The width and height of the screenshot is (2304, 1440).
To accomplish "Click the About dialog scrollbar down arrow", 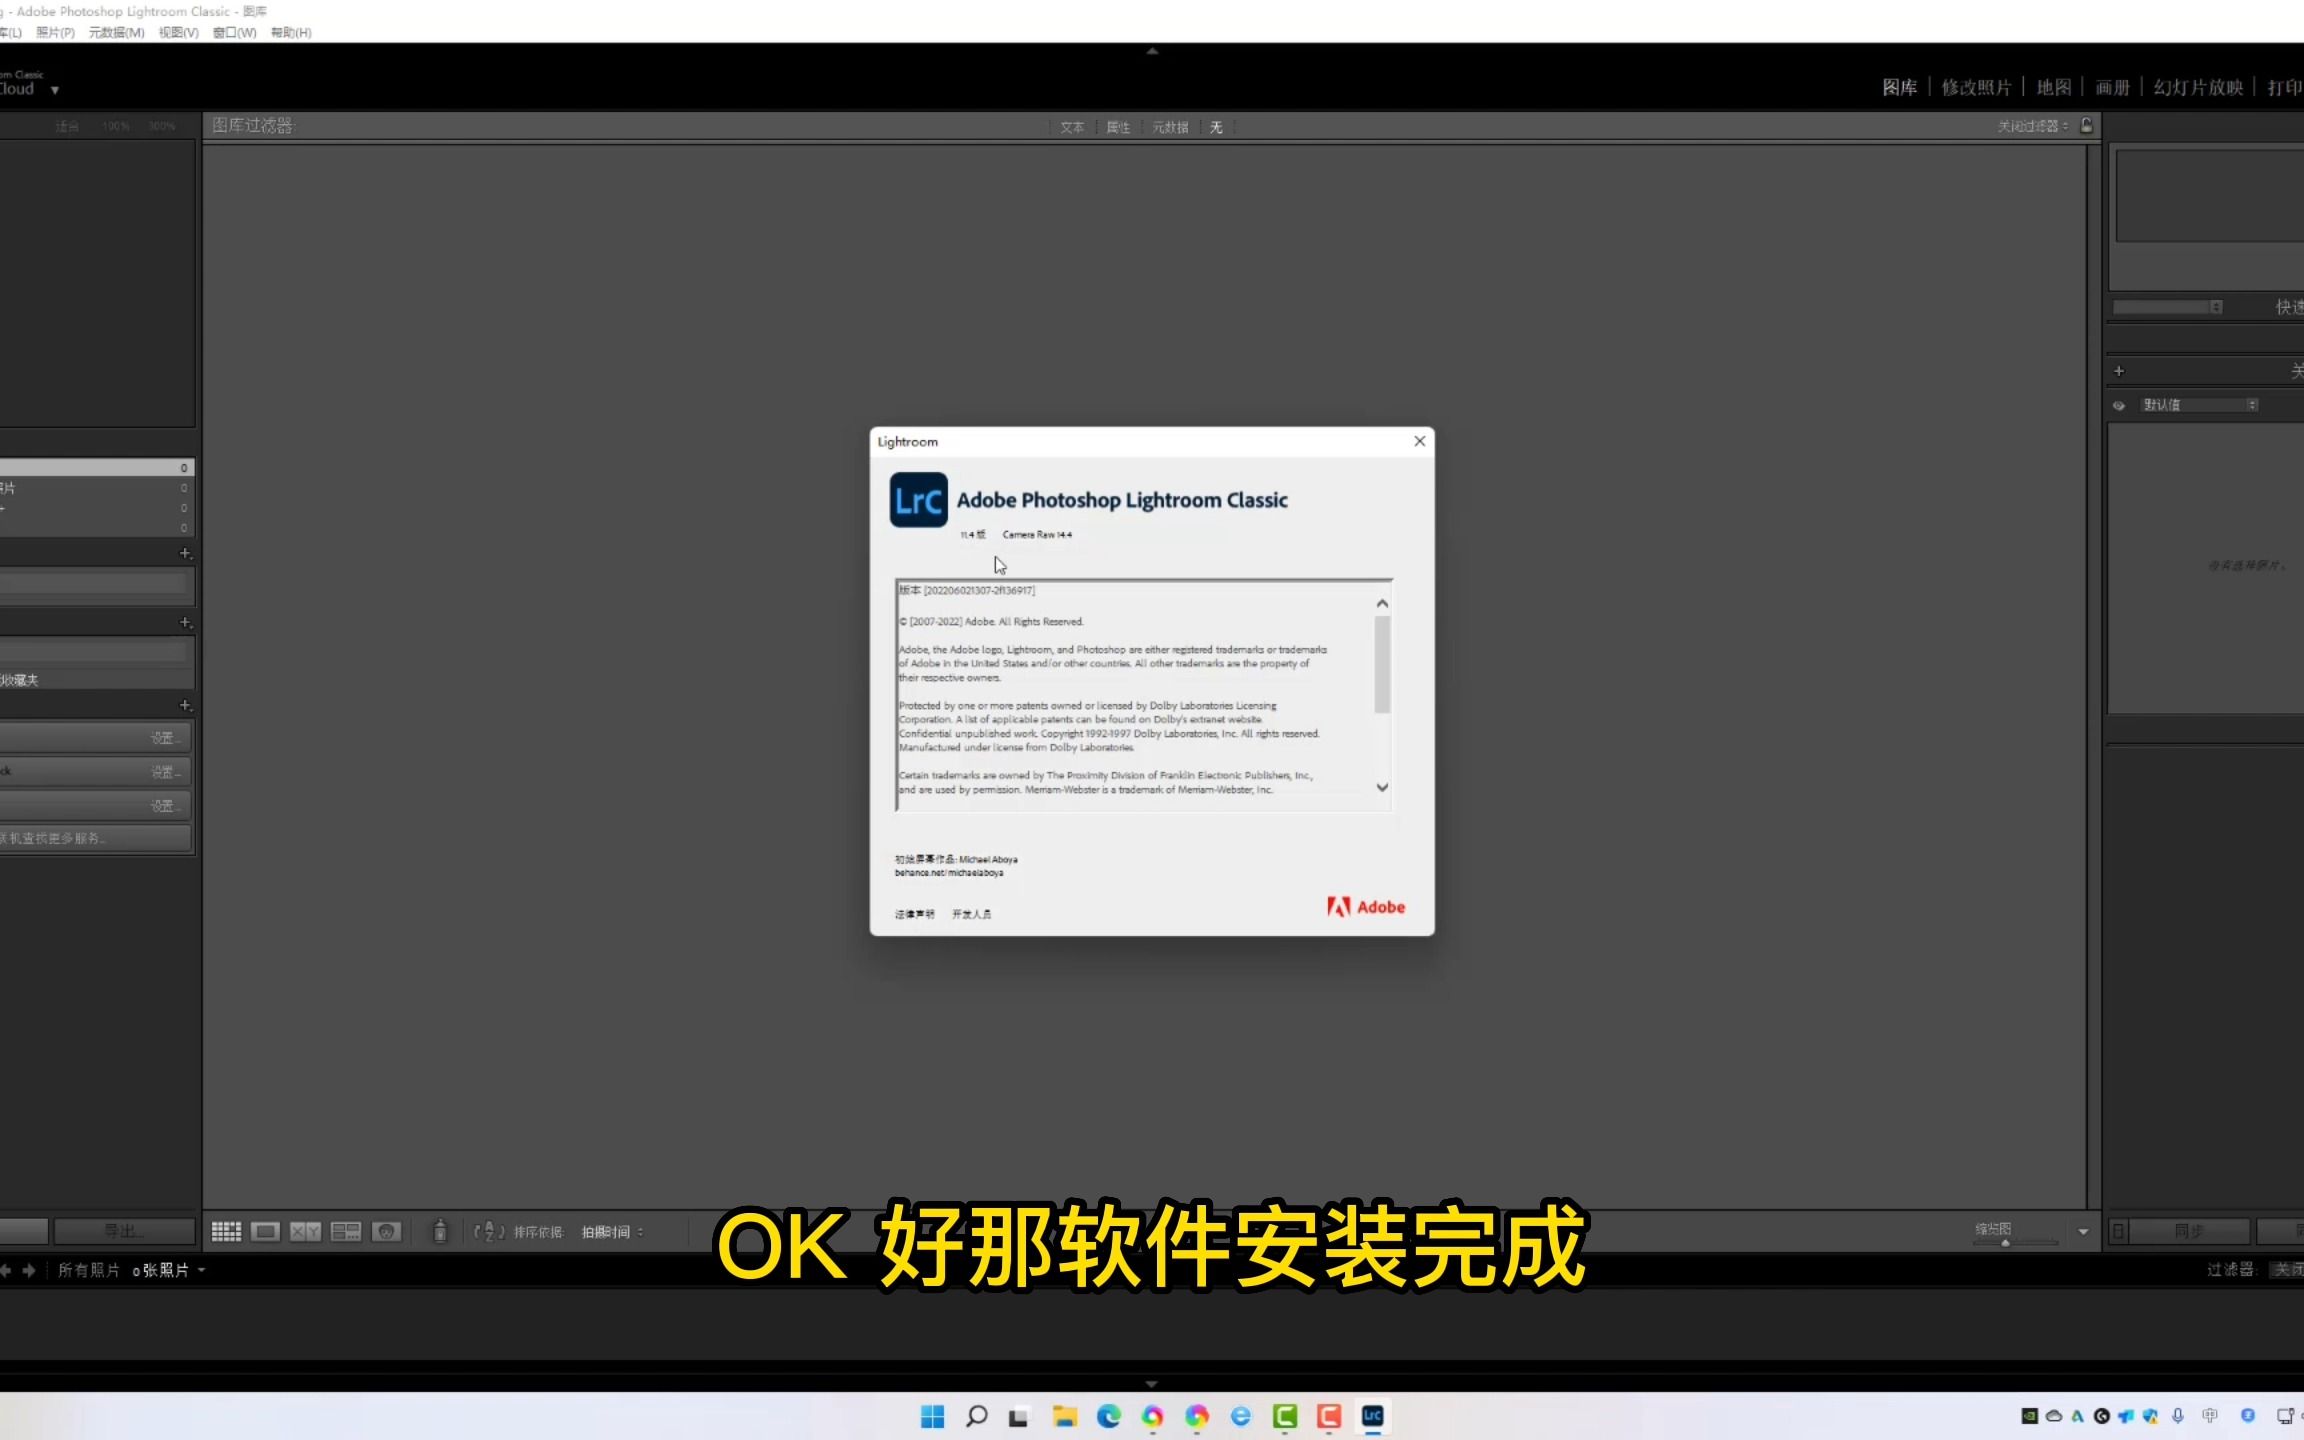I will [x=1382, y=788].
